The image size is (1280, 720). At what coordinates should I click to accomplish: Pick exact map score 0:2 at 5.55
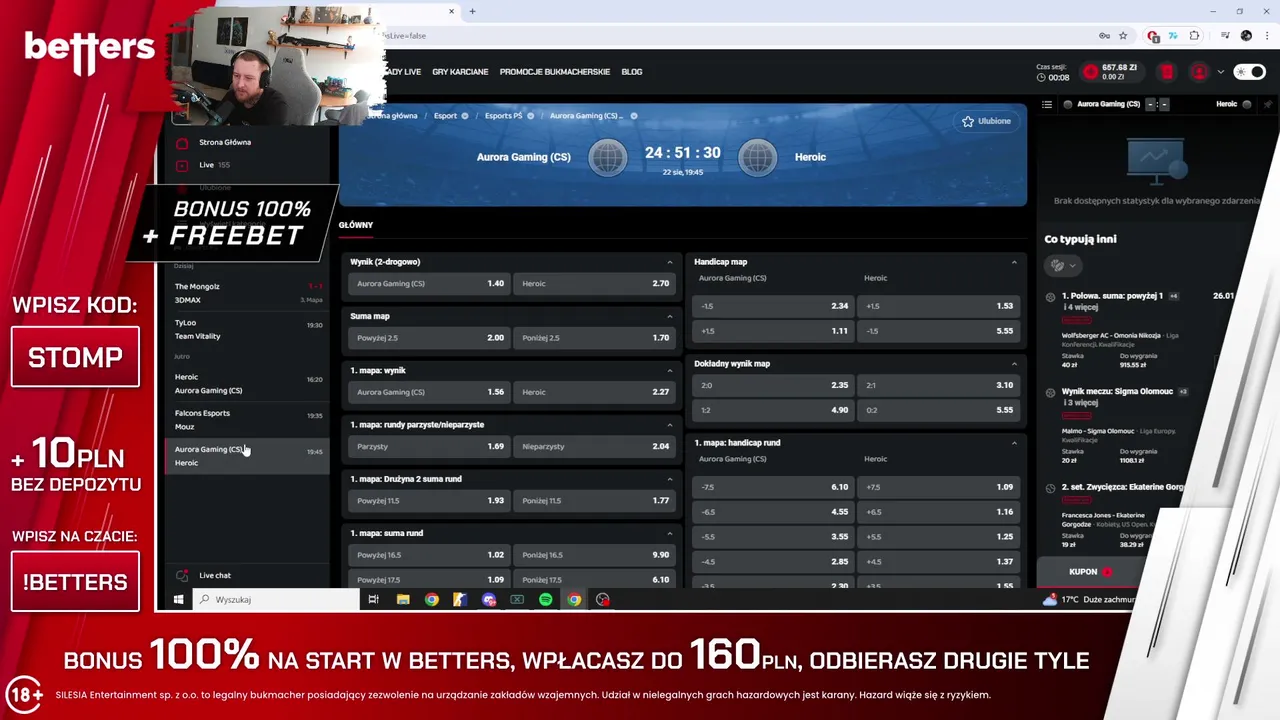939,410
